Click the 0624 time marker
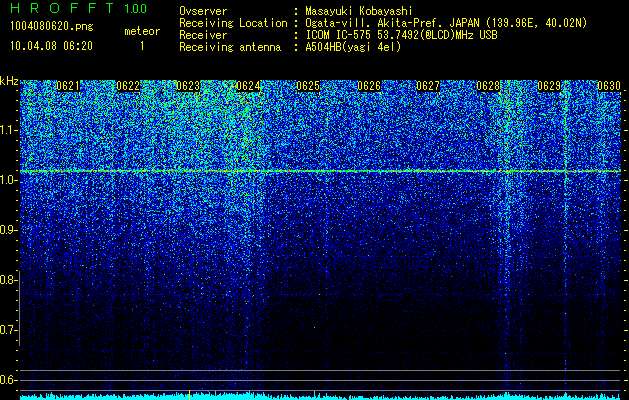 tap(248, 86)
